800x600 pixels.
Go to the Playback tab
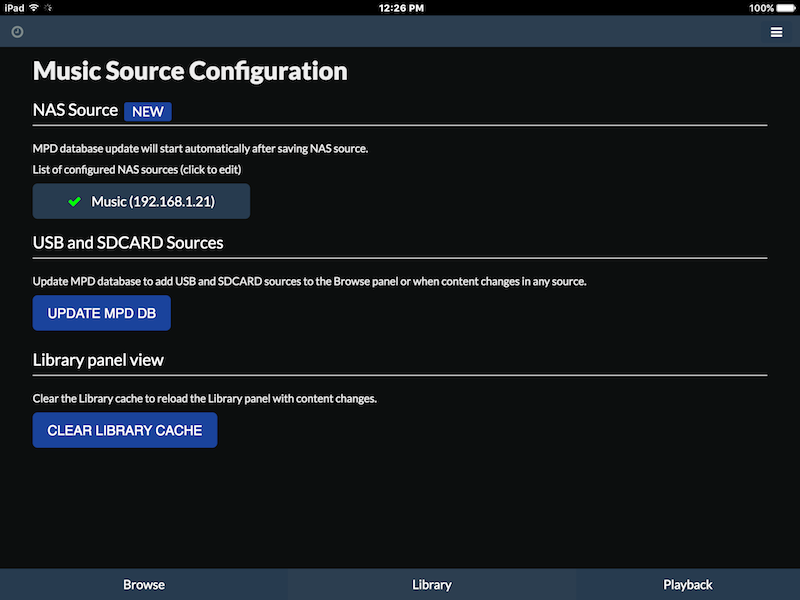[688, 585]
